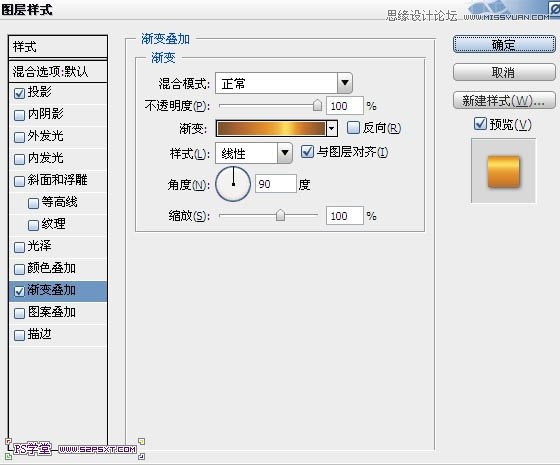This screenshot has width=560, height=465.
Task: Click the 缩放 100 input field
Action: (x=345, y=216)
